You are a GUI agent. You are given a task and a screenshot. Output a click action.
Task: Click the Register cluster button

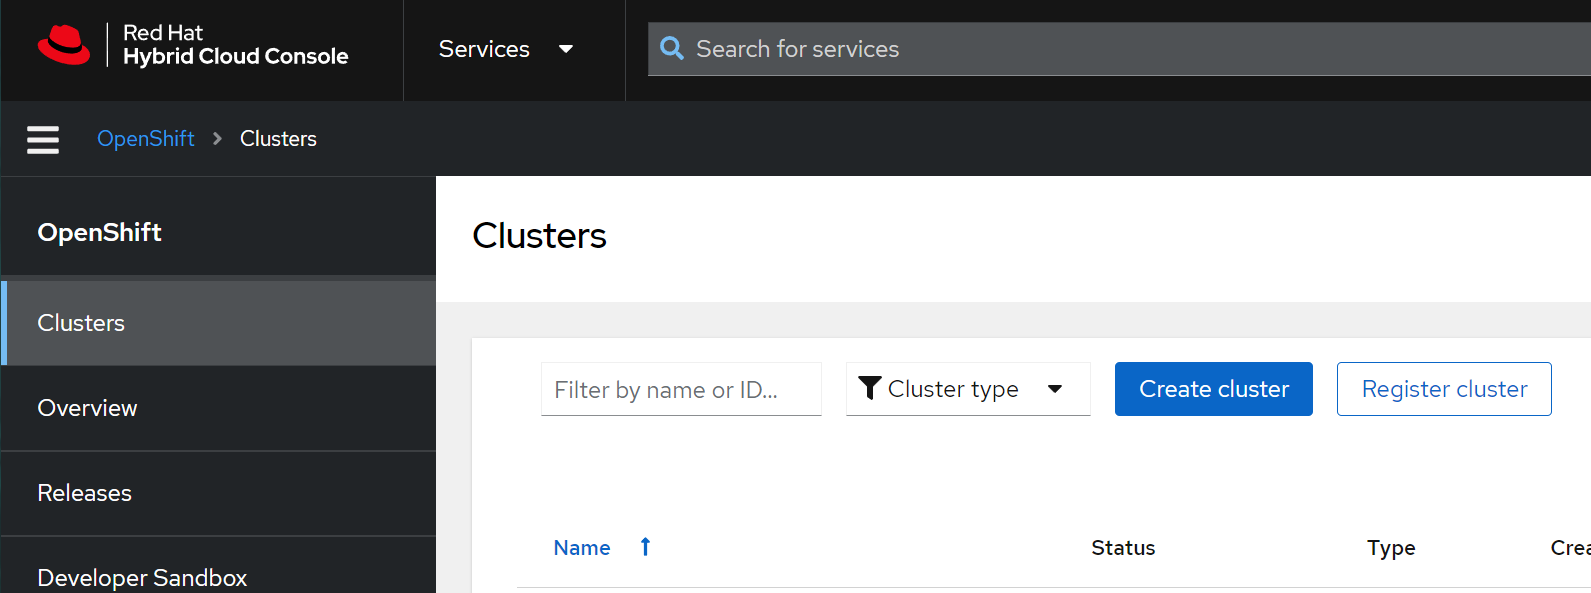click(x=1444, y=389)
